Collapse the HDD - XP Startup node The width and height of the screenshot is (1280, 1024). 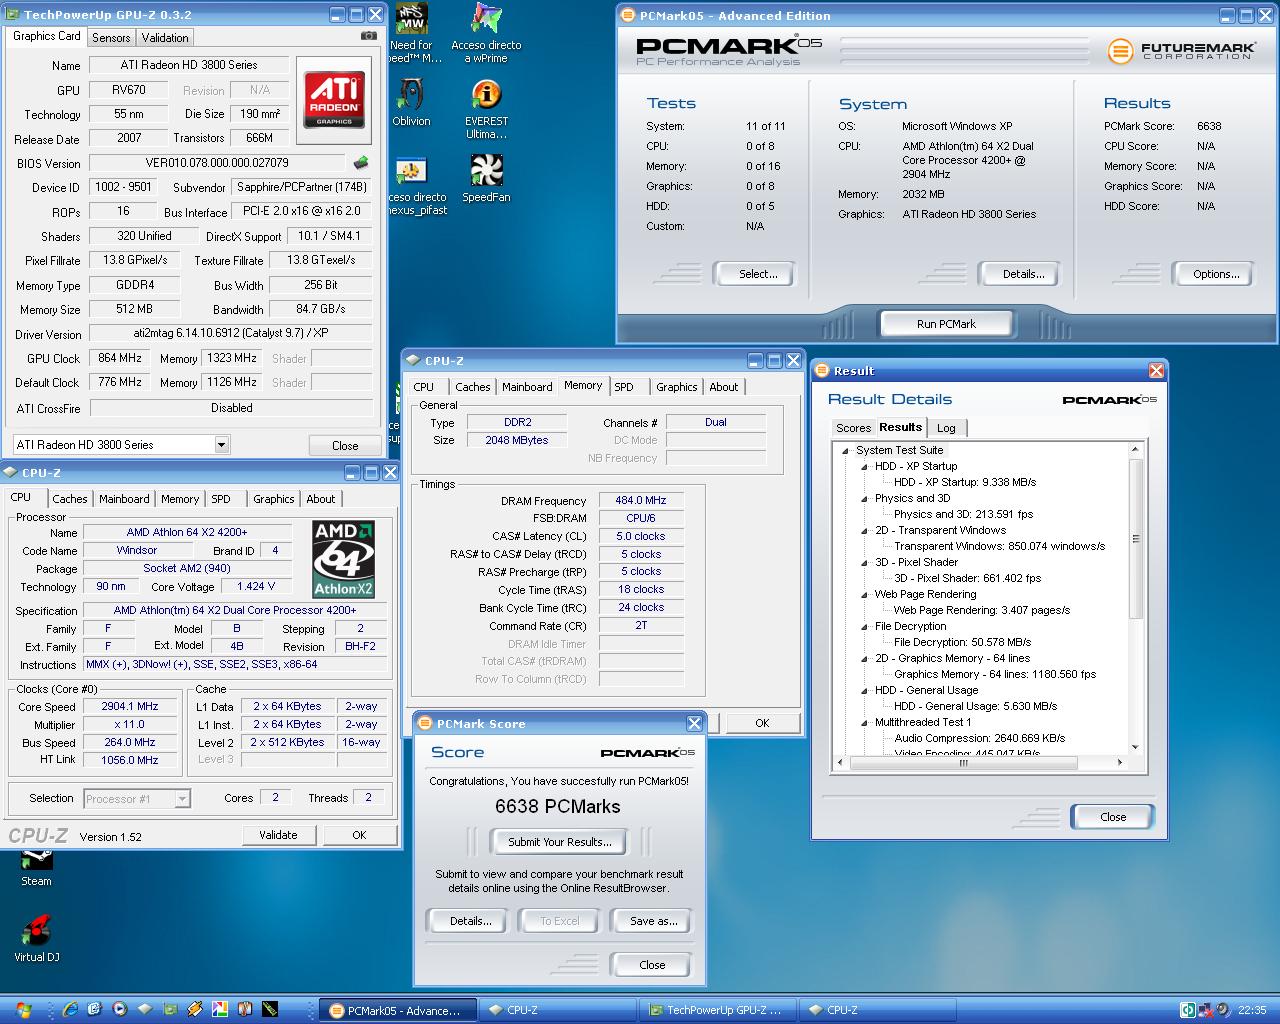[865, 466]
